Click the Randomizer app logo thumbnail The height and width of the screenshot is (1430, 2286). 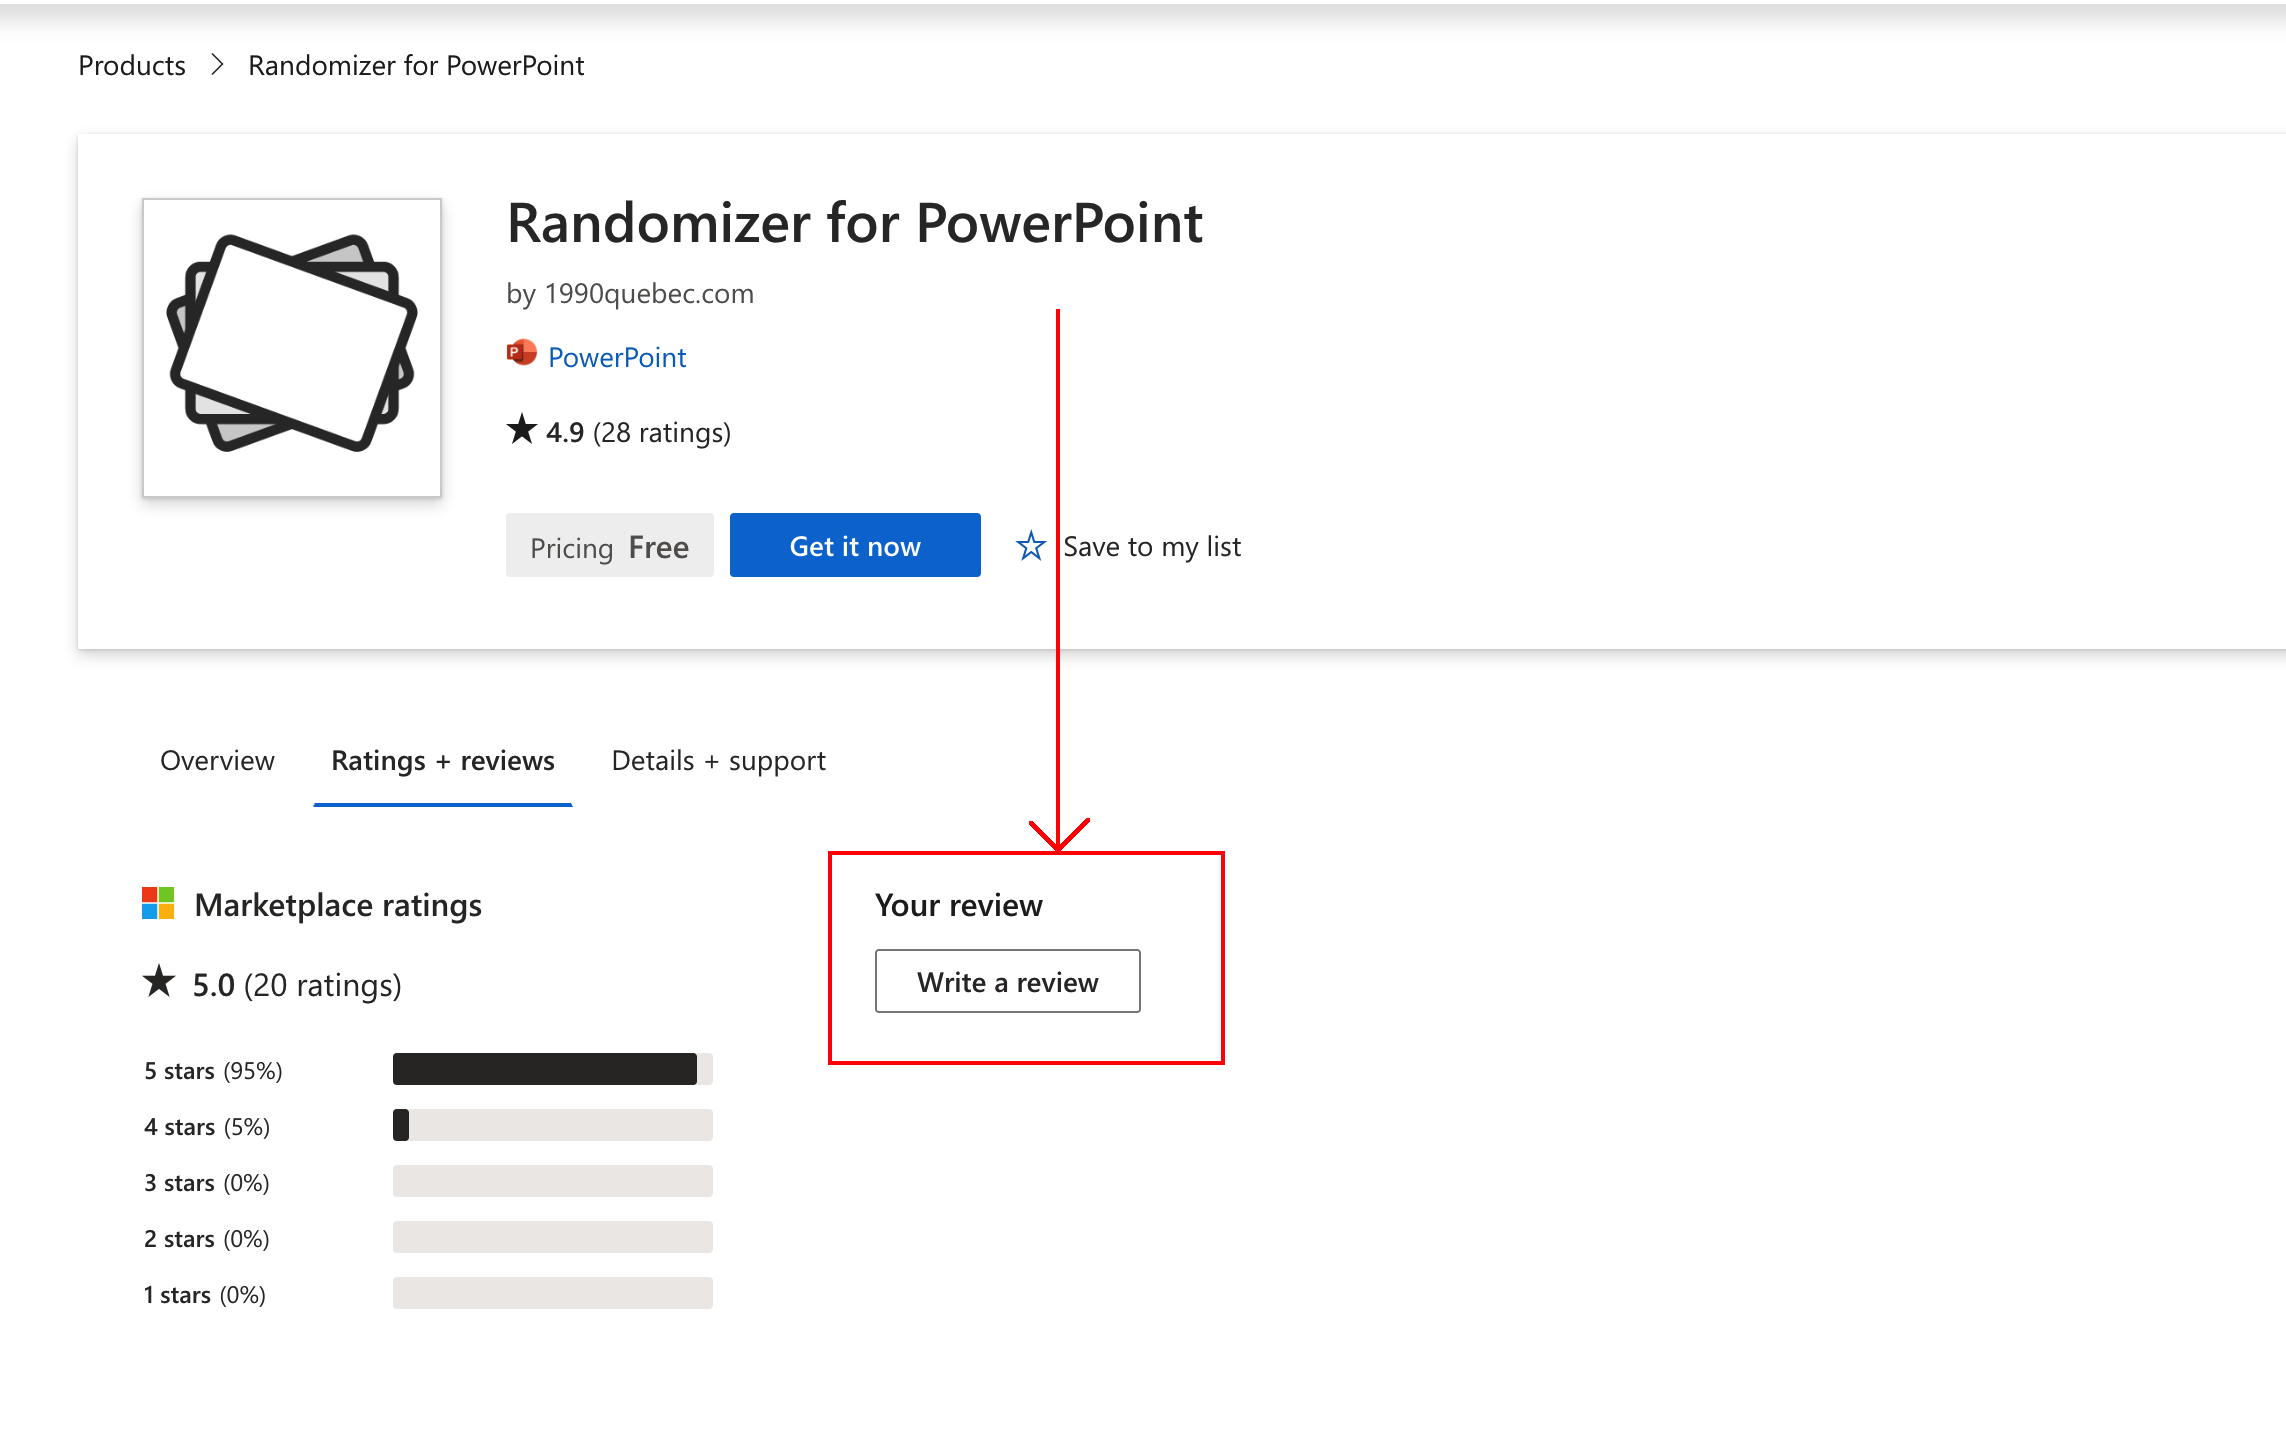click(x=292, y=347)
